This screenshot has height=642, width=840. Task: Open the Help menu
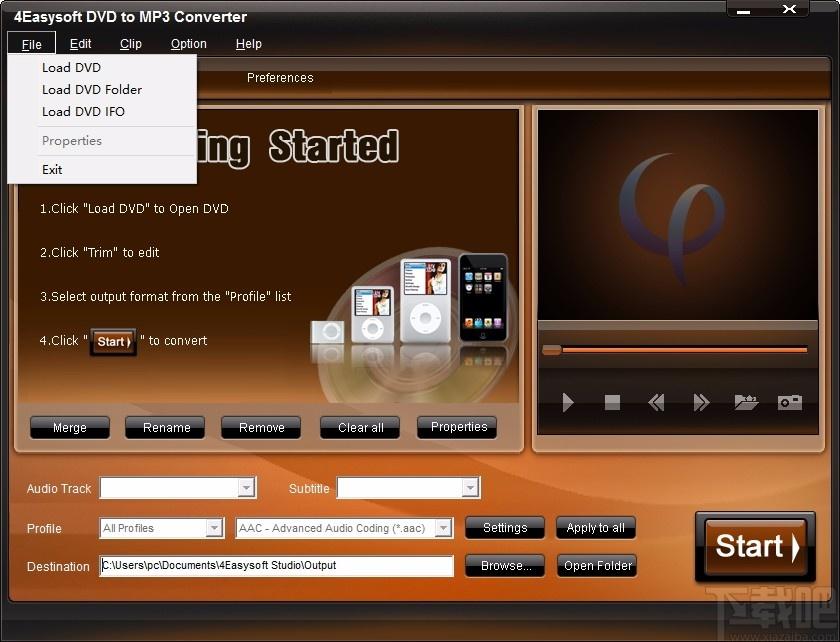pos(249,44)
